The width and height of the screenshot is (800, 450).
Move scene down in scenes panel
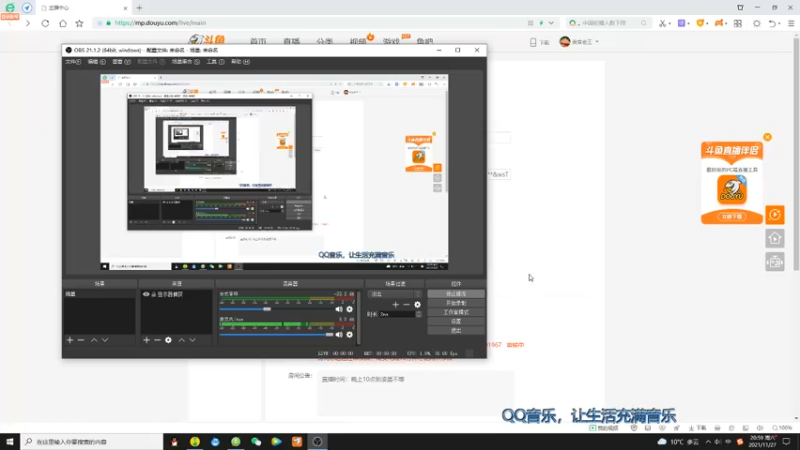click(105, 340)
